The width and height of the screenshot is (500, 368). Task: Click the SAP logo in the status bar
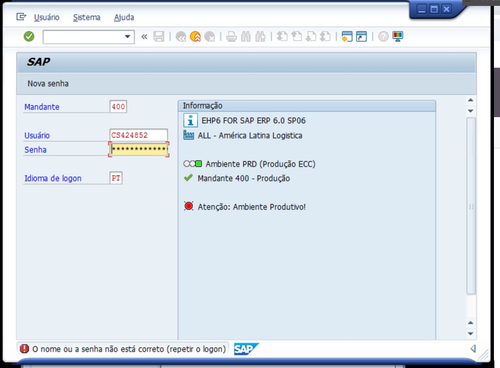246,349
